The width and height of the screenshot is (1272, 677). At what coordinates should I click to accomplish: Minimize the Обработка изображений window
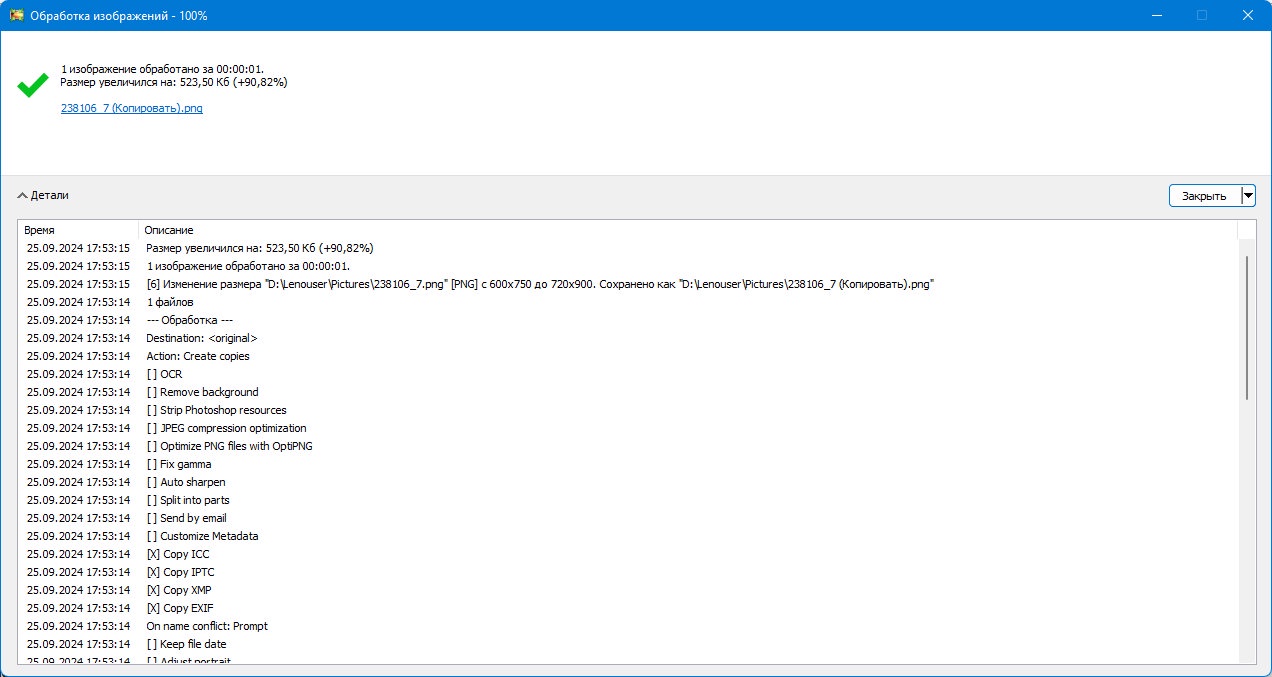(x=1156, y=16)
